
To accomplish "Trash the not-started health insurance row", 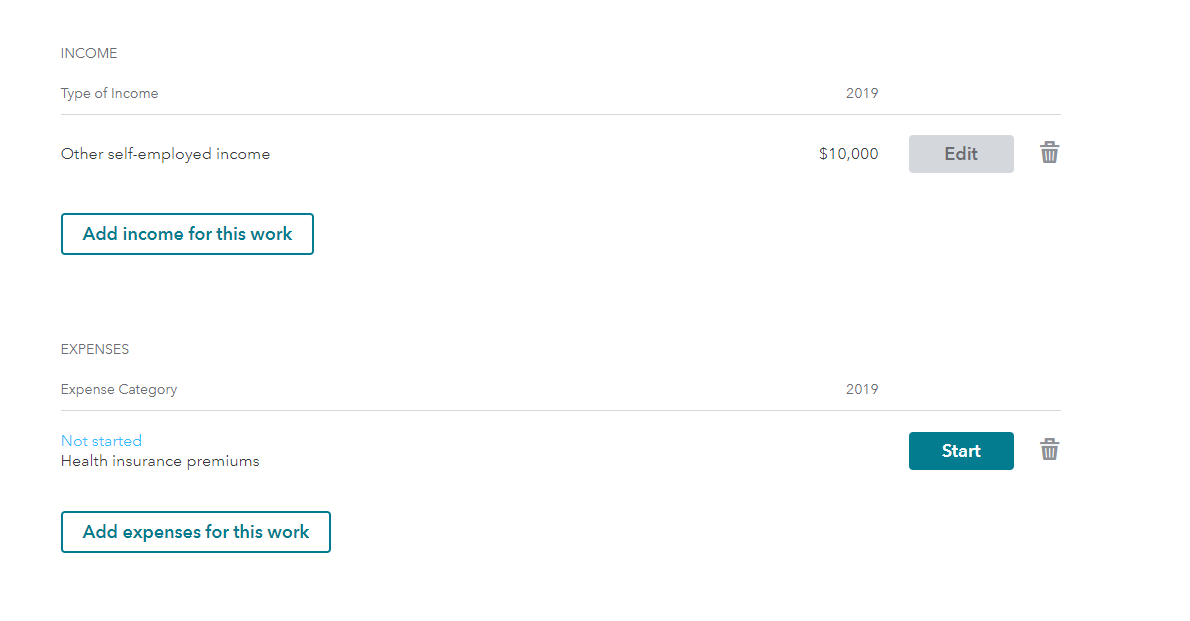I will pos(1049,449).
